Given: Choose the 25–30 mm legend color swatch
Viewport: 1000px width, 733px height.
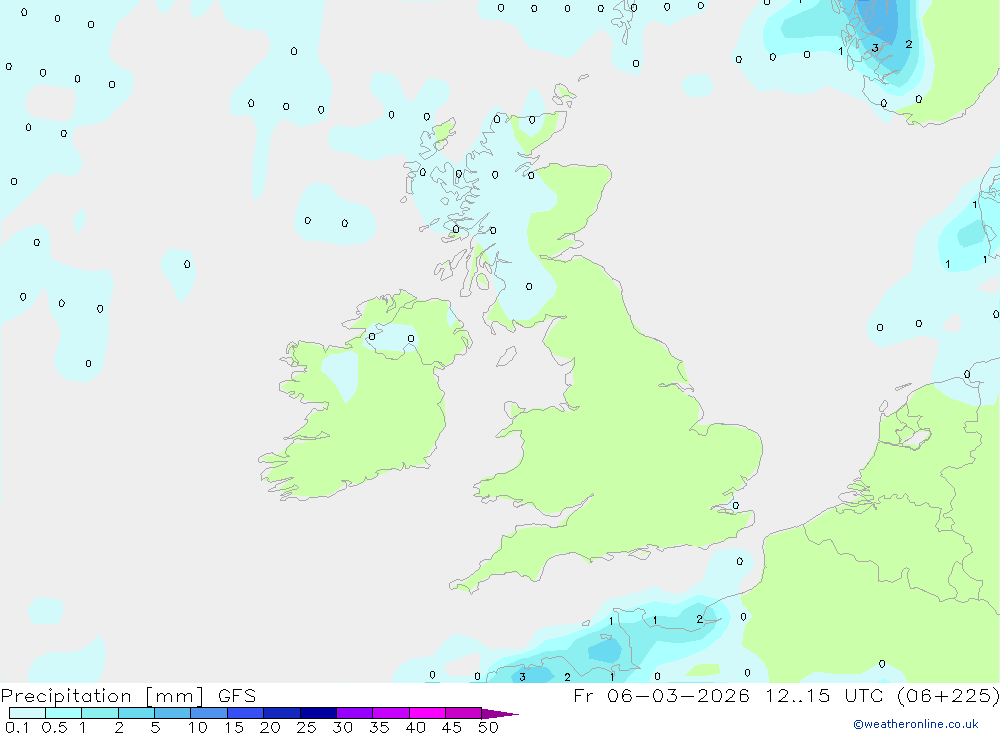Looking at the screenshot, I should coord(318,713).
